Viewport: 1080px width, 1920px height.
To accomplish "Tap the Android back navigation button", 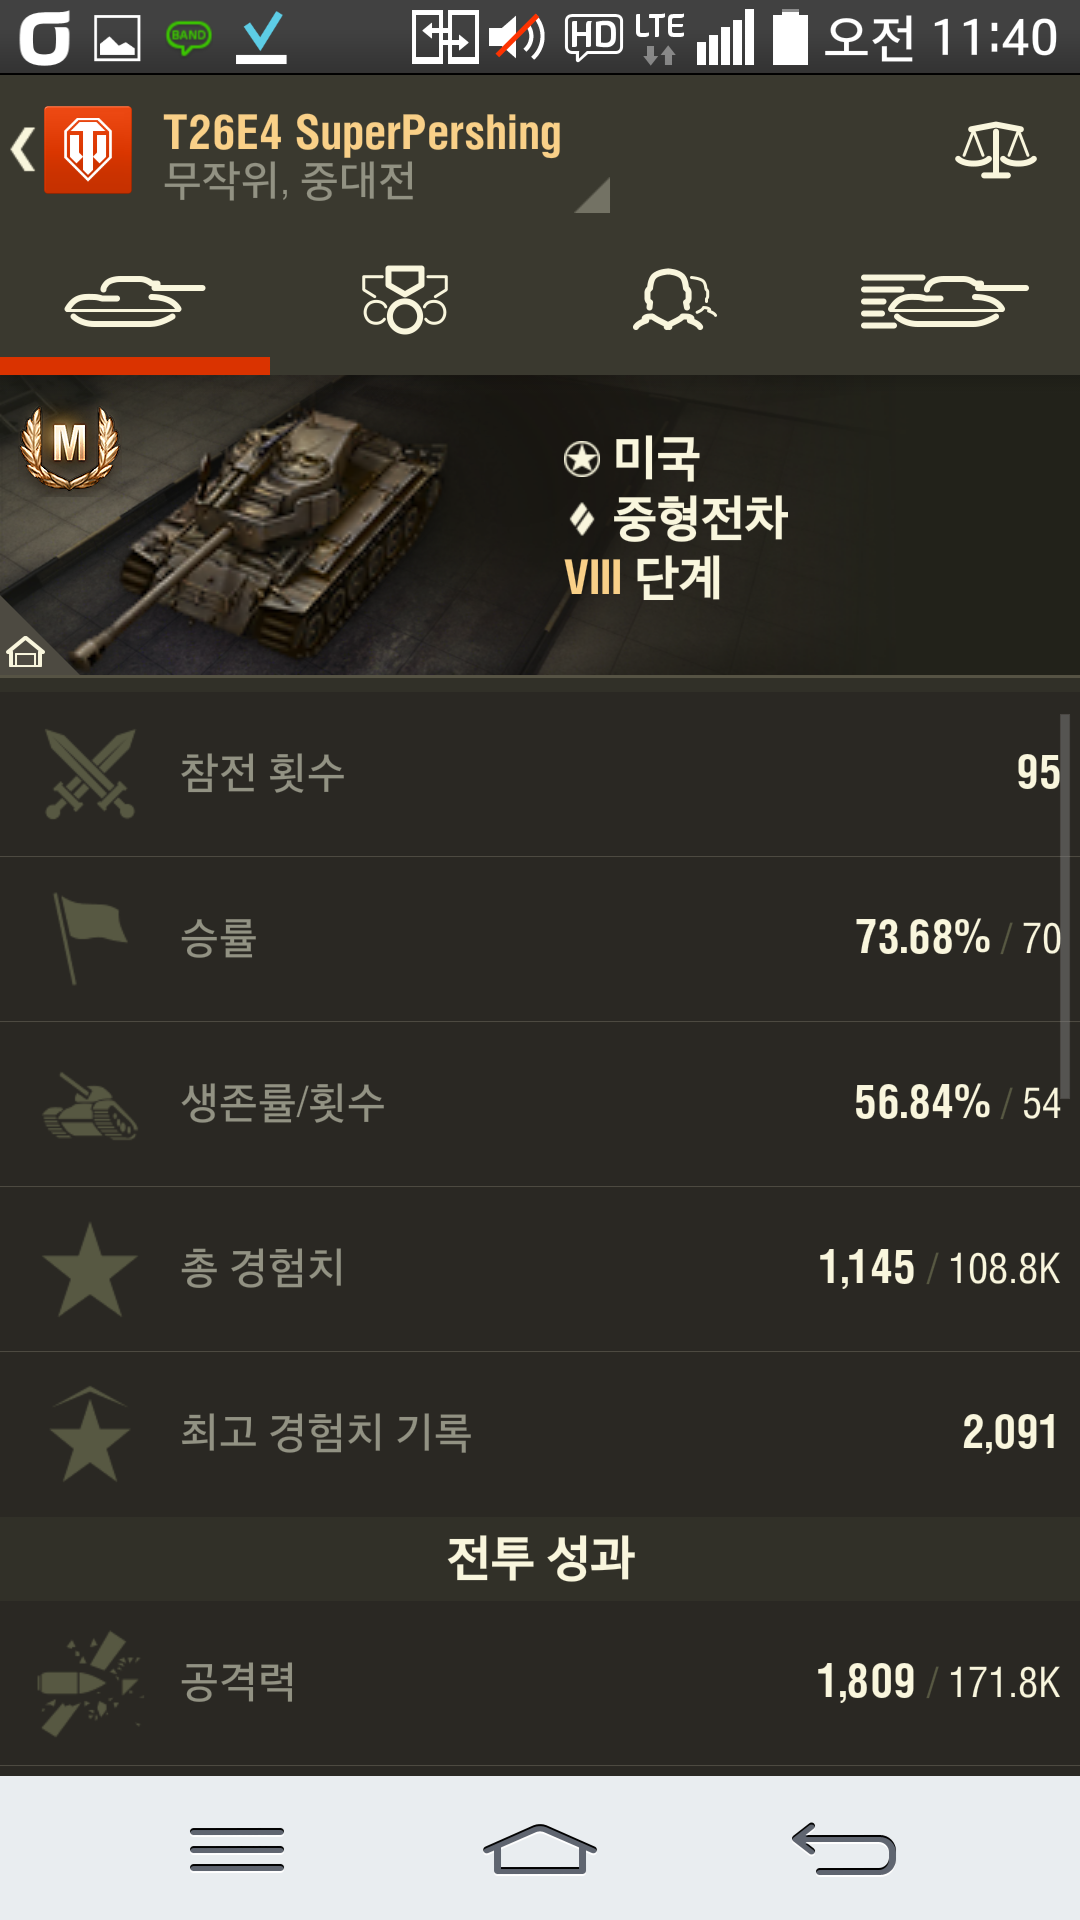I will tap(844, 1849).
